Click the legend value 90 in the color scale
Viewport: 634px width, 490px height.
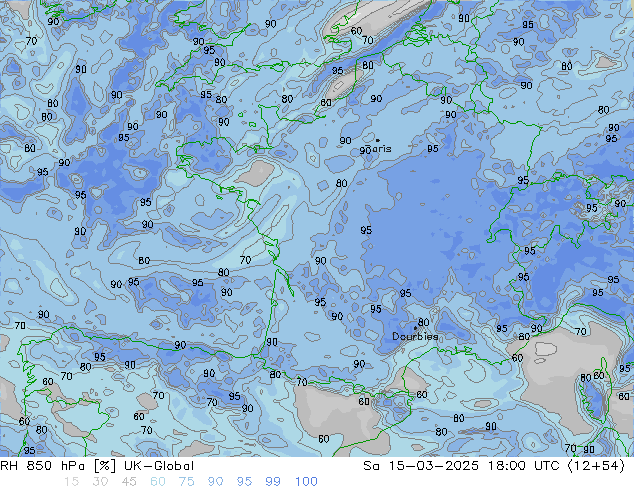(215, 482)
